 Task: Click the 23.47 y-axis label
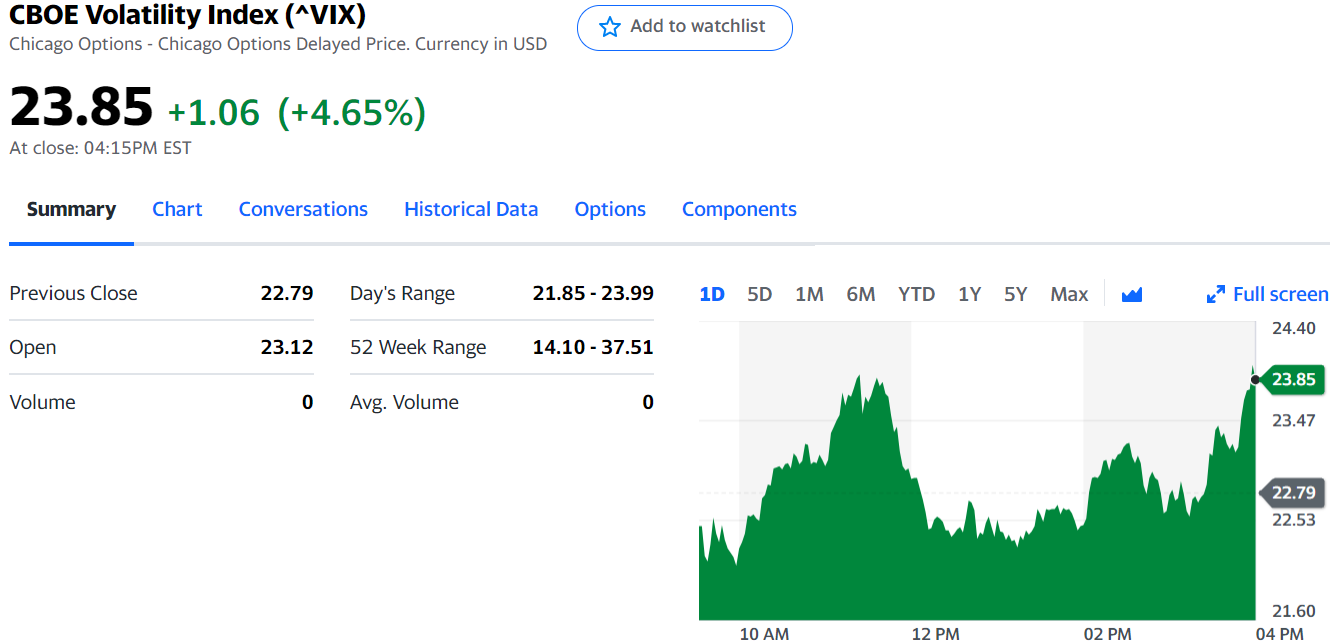point(1294,420)
